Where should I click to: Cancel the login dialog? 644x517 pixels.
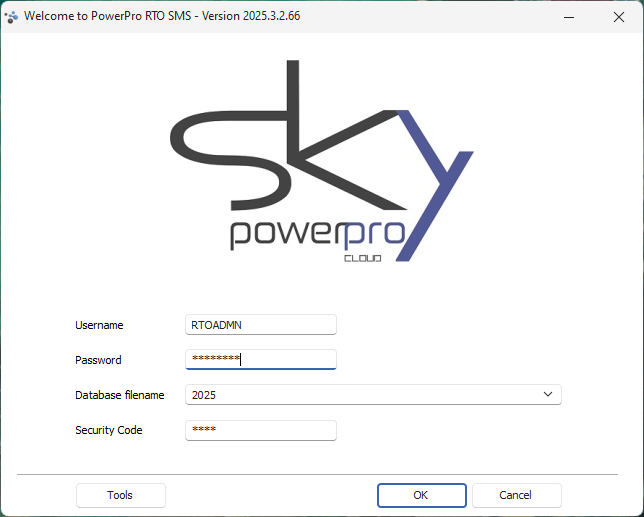[x=517, y=495]
